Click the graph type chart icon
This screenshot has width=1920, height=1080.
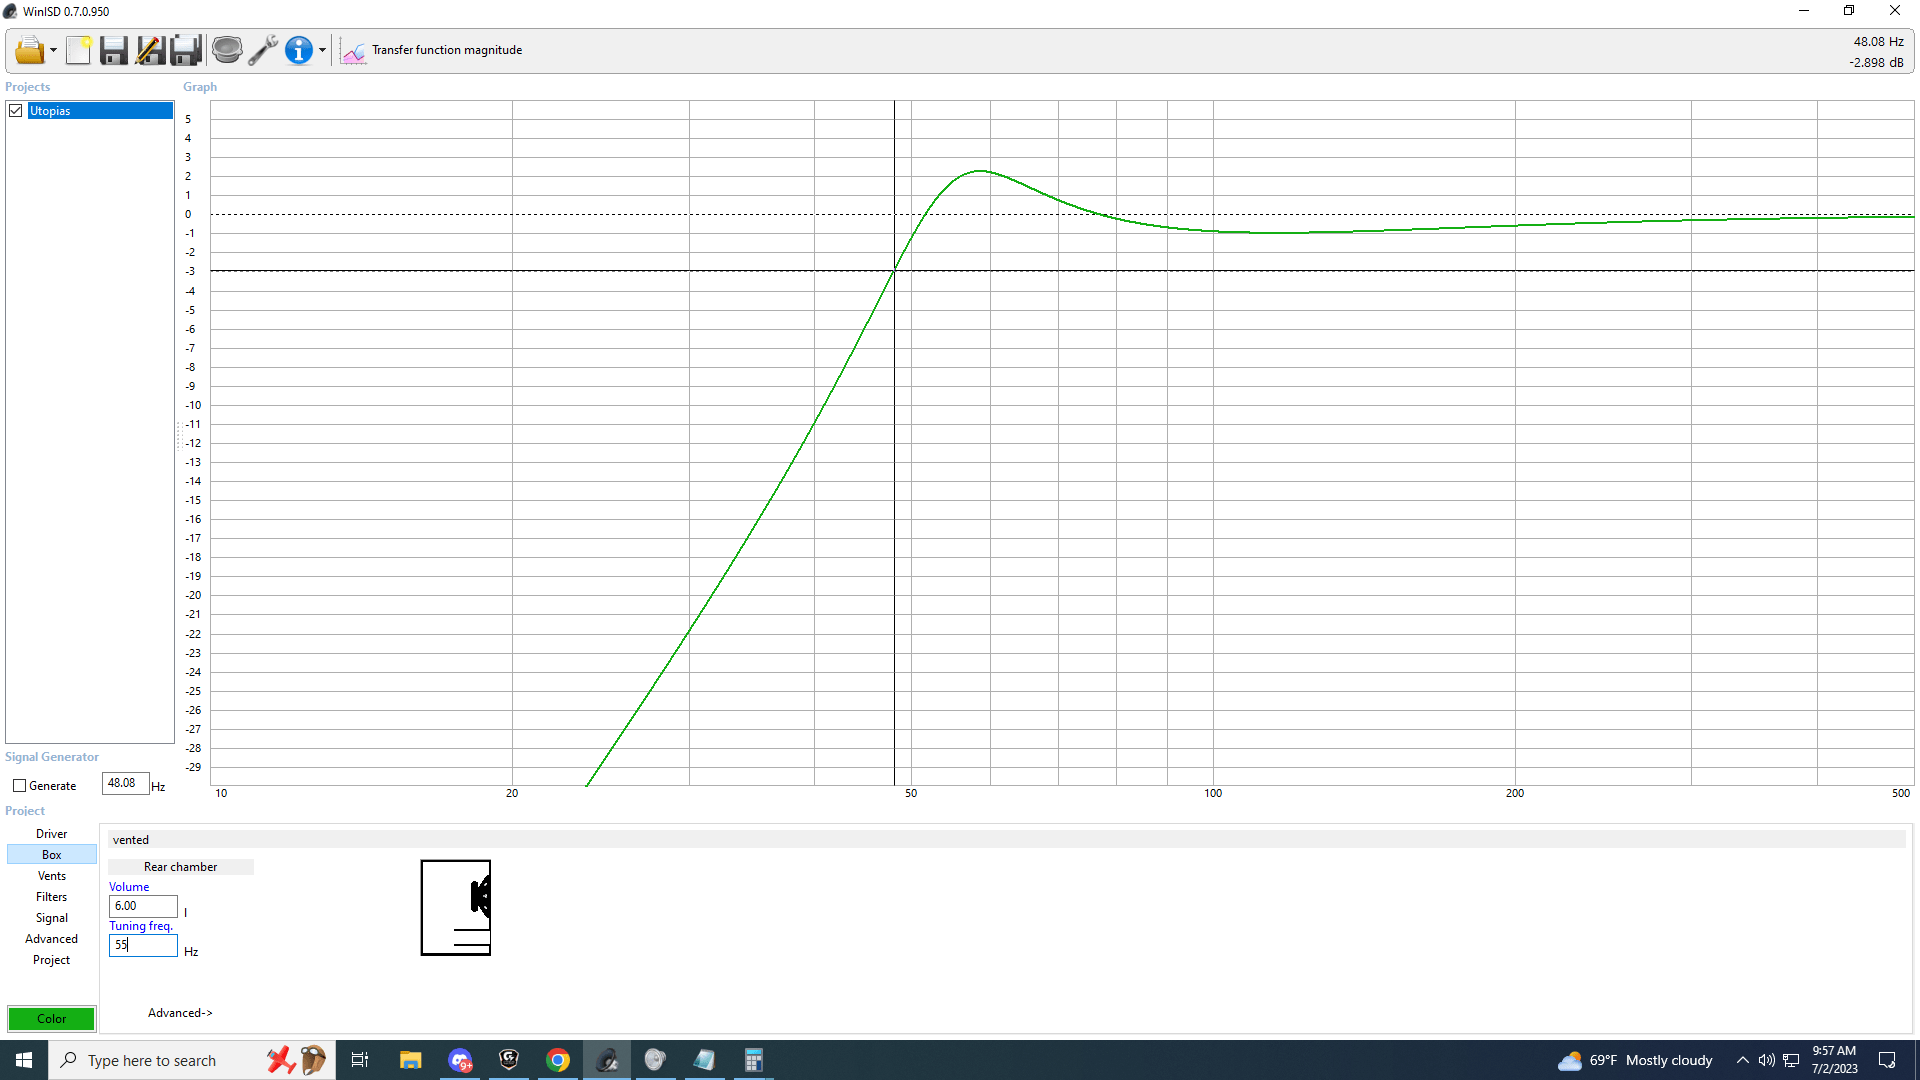pos(353,50)
